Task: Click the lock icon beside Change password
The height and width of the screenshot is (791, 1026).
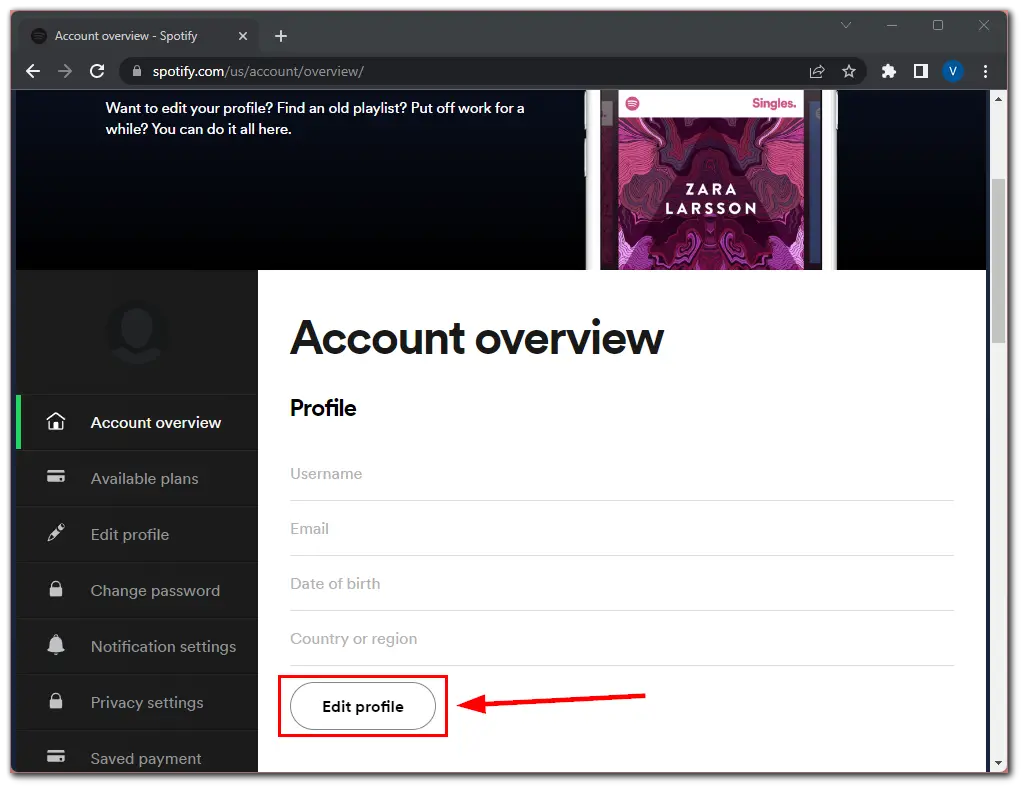Action: pos(56,589)
